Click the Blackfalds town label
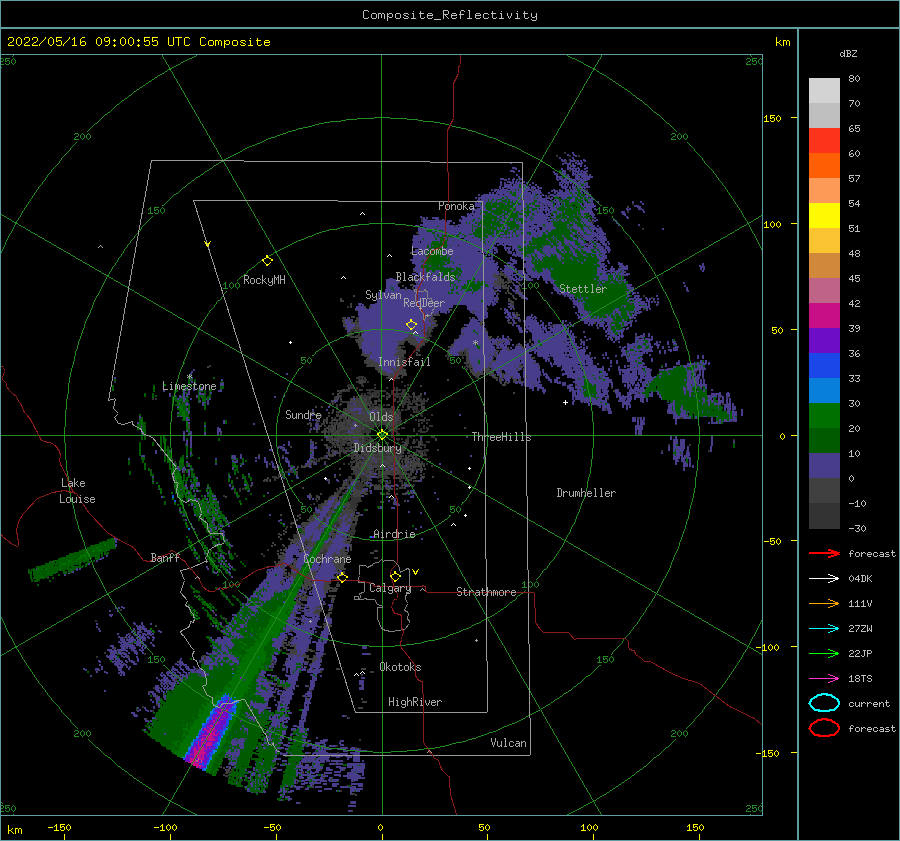Screen dimensions: 900x841 [425, 277]
